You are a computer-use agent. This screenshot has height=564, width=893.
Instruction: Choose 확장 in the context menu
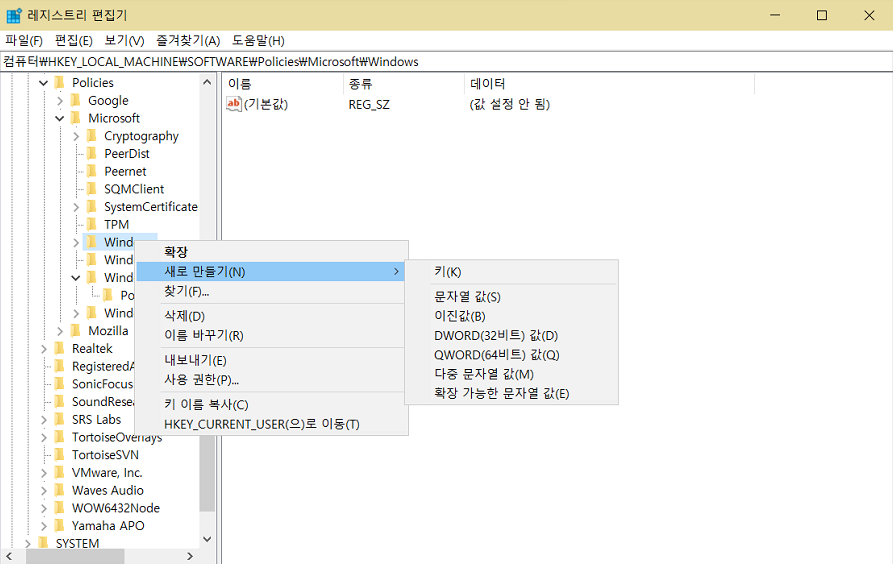click(272, 252)
